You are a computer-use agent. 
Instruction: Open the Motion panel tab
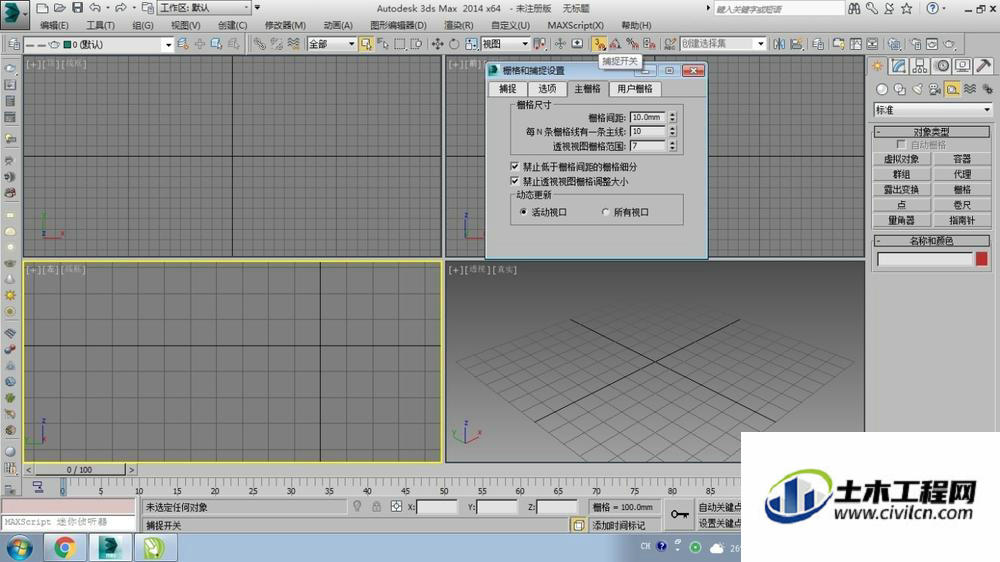point(942,66)
